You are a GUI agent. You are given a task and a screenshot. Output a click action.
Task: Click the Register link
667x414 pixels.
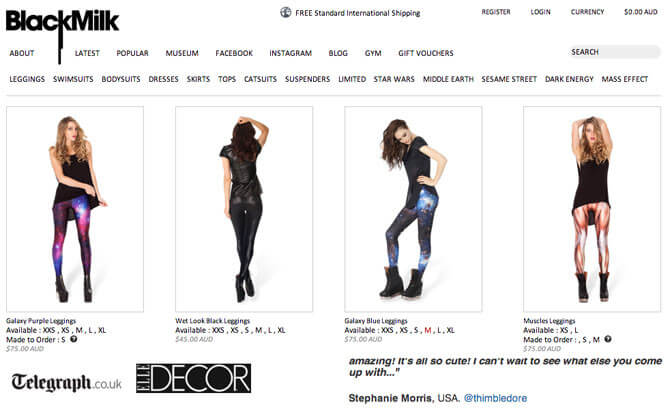(x=496, y=12)
